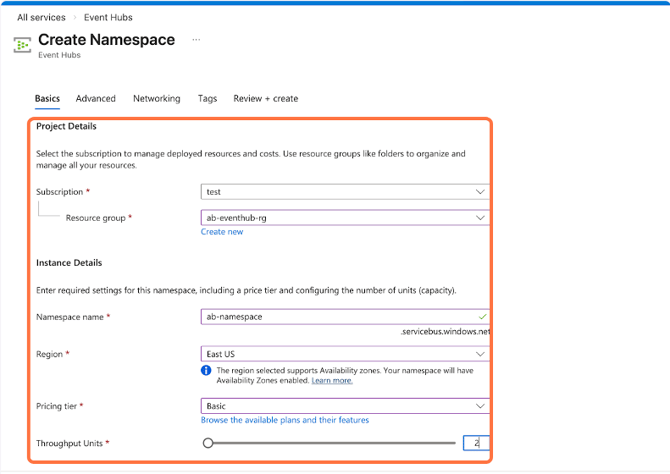The image size is (670, 474).
Task: Click Create new resource group link
Action: (x=222, y=232)
